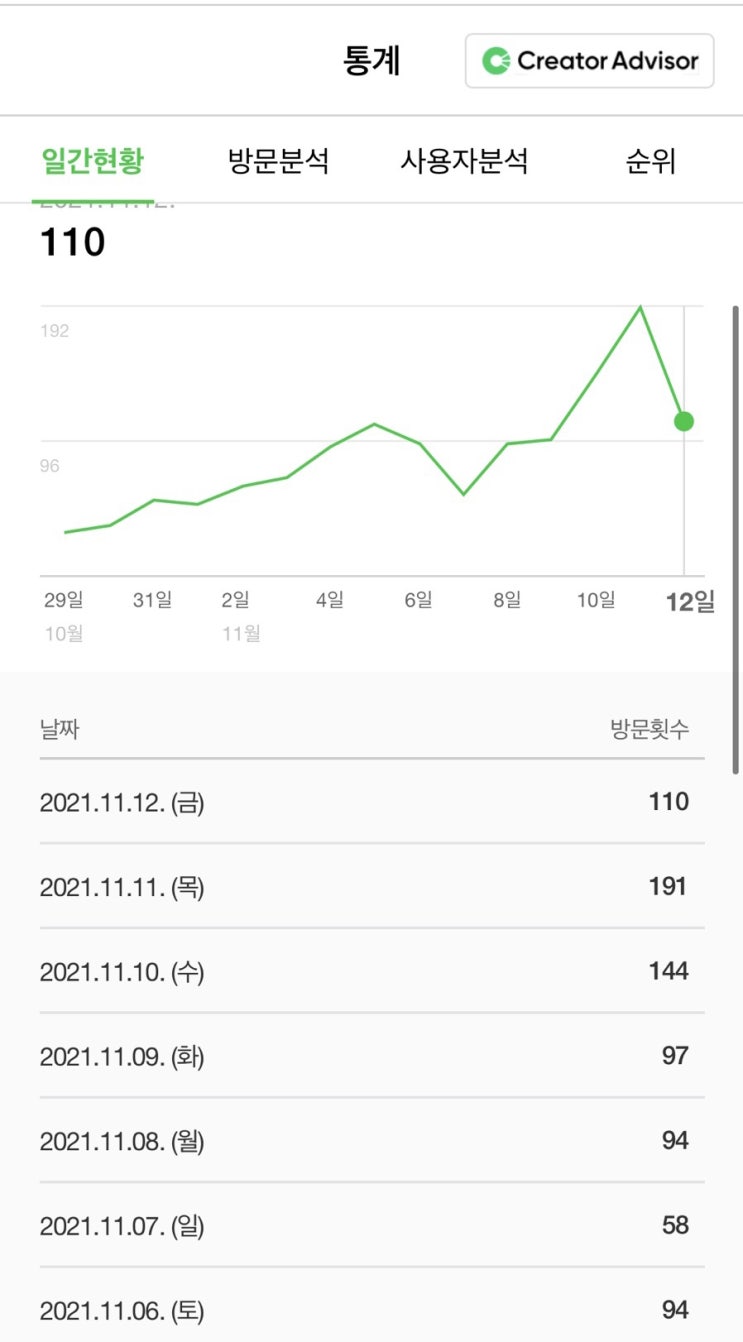The width and height of the screenshot is (743, 1342).
Task: Select the 12일 label on chart axis
Action: [x=691, y=601]
